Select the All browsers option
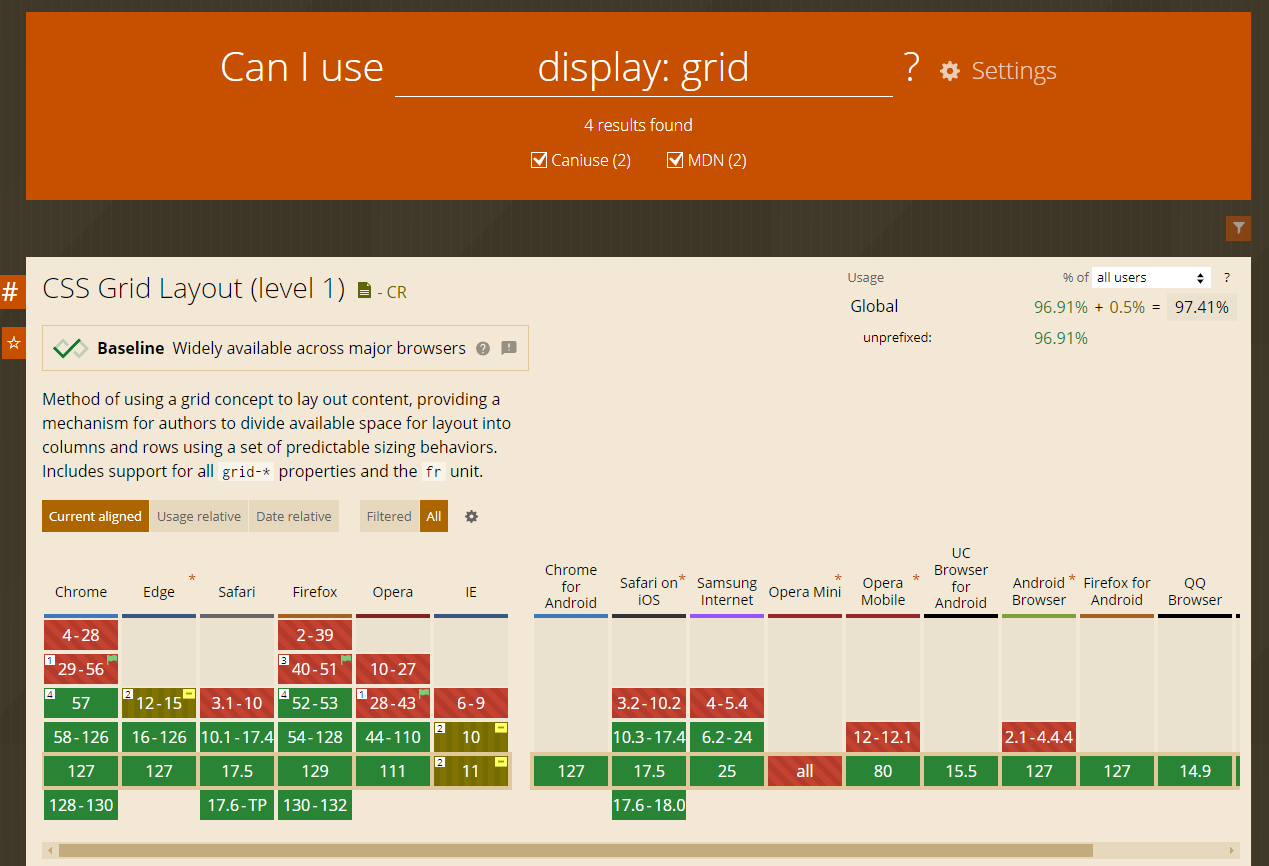Screen dimensions: 1269x866 pos(434,517)
